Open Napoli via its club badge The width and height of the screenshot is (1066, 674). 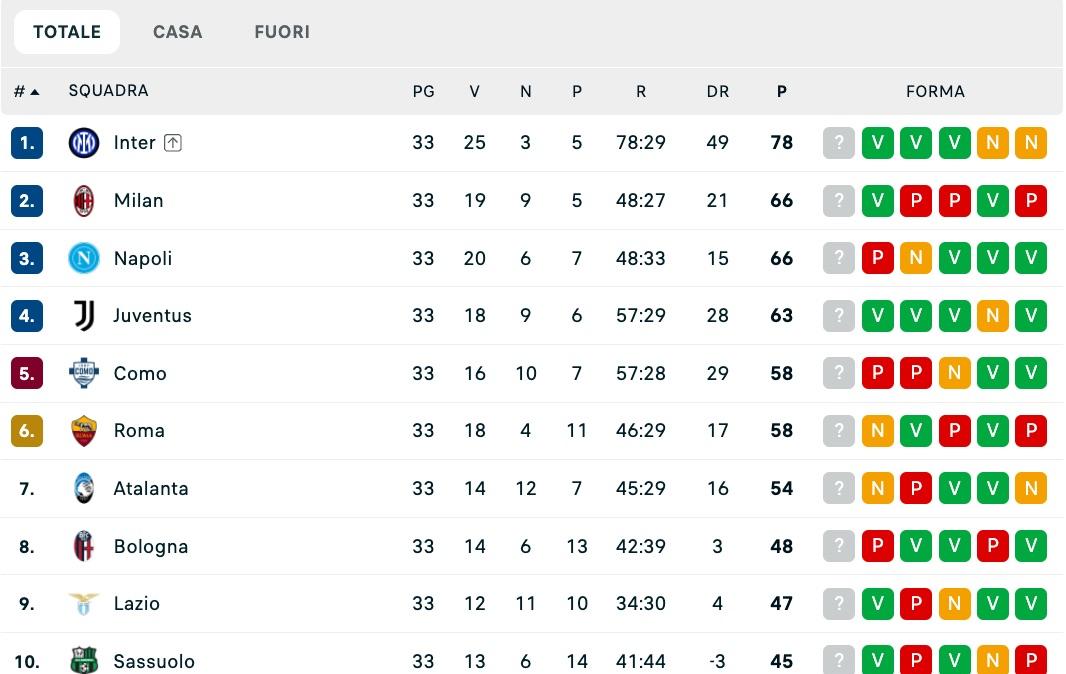84,257
